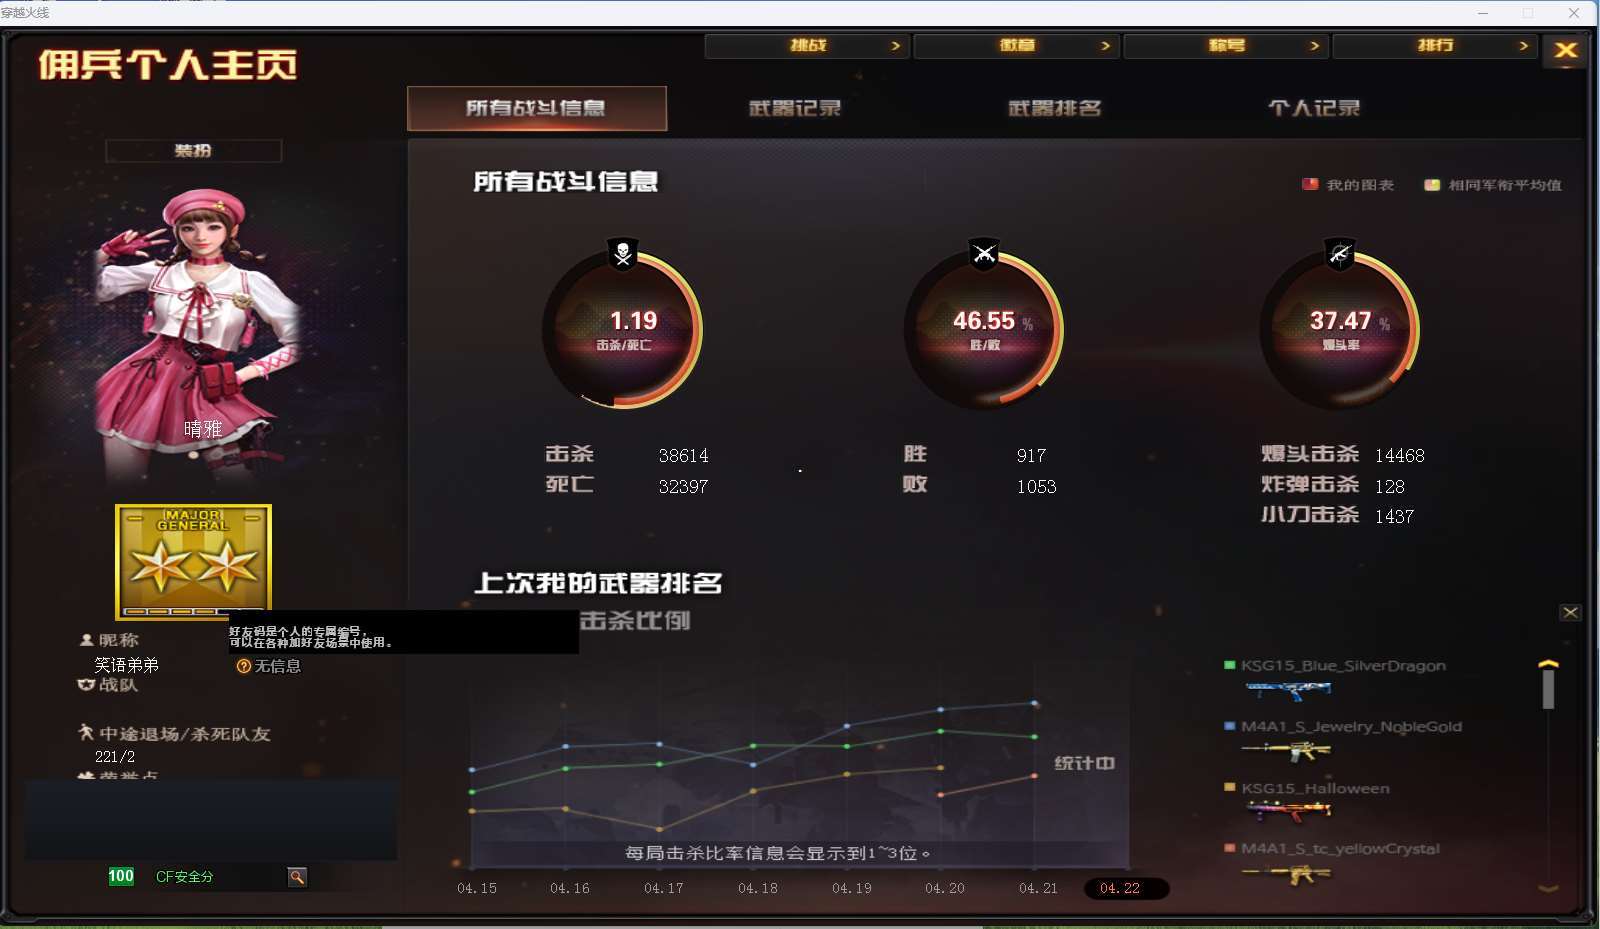This screenshot has height=929, width=1600.
Task: Click the weapon list scroll down arrow
Action: click(1548, 888)
